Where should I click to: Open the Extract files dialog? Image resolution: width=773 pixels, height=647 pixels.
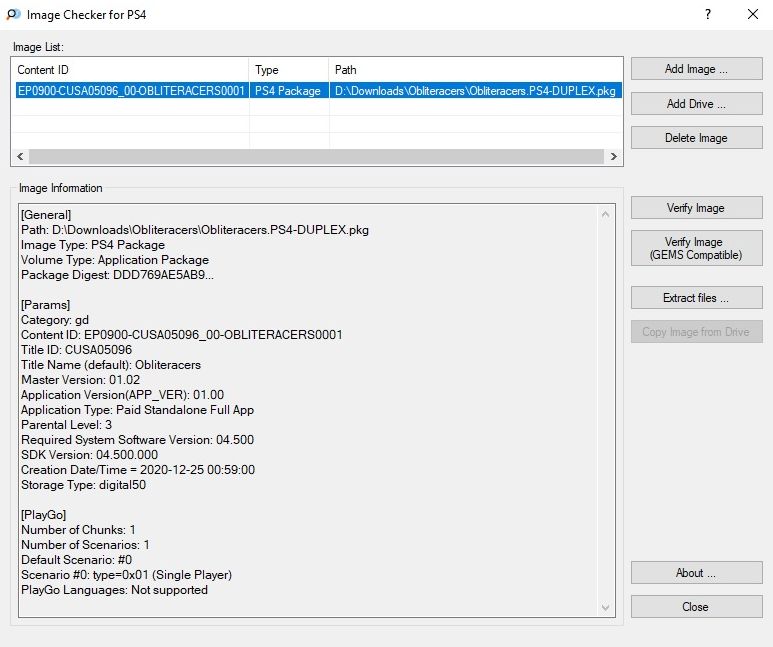coord(697,298)
